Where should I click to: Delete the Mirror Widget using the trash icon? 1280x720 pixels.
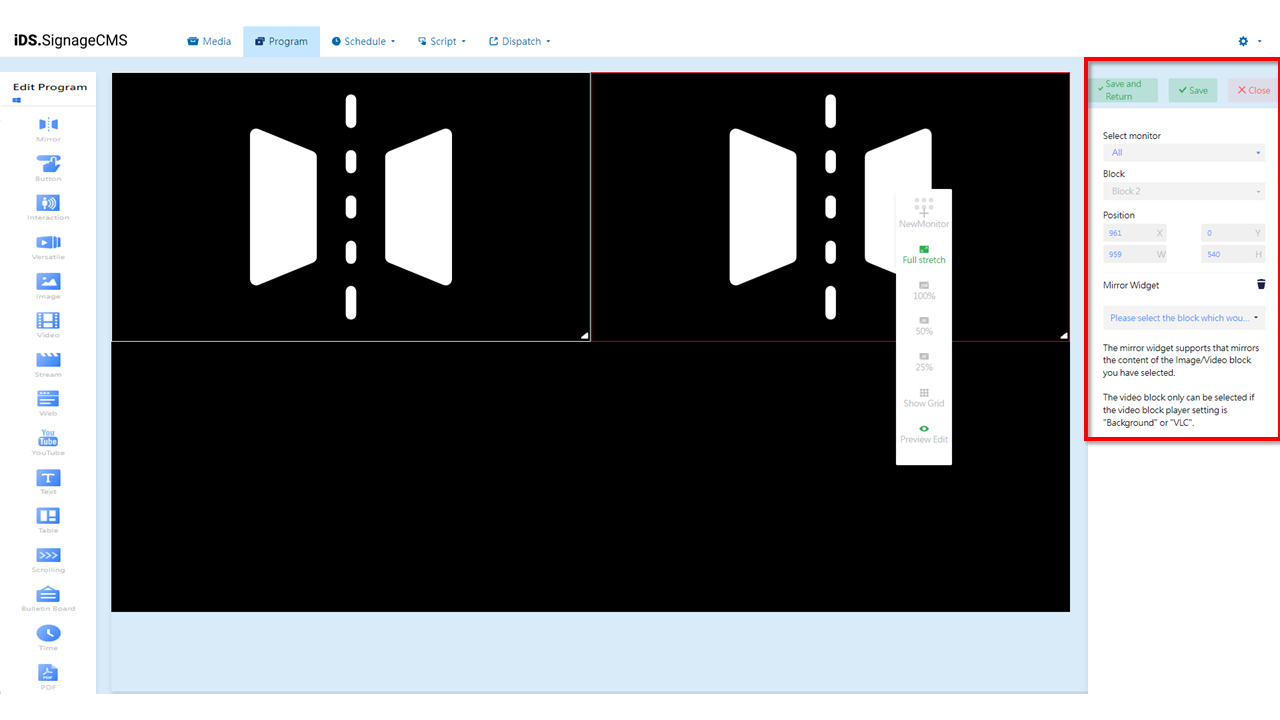tap(1261, 284)
